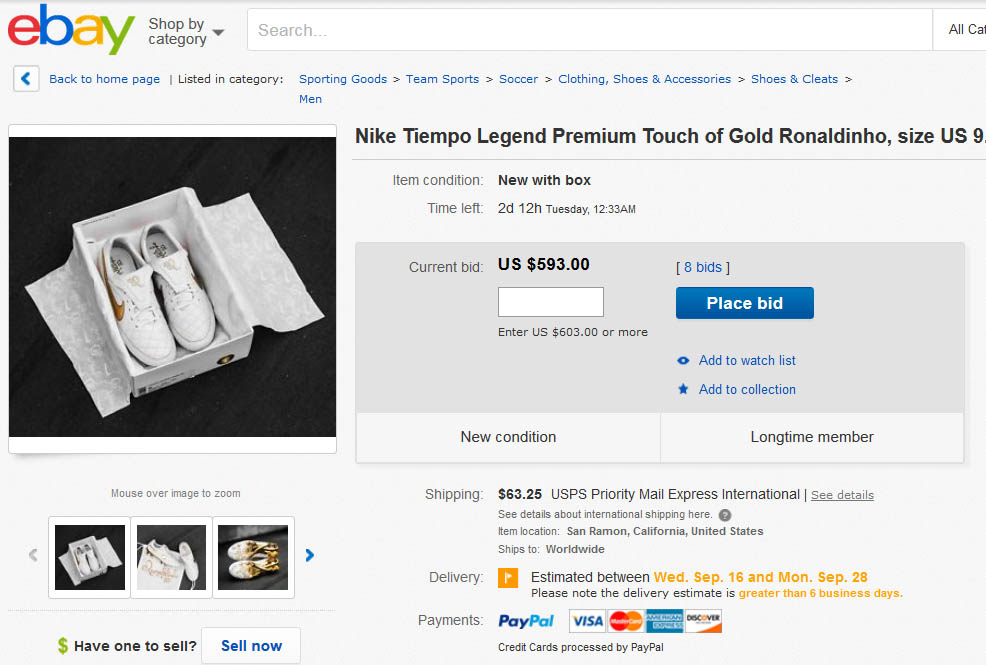Click the eye icon beside watch list
The image size is (986, 665).
[682, 360]
